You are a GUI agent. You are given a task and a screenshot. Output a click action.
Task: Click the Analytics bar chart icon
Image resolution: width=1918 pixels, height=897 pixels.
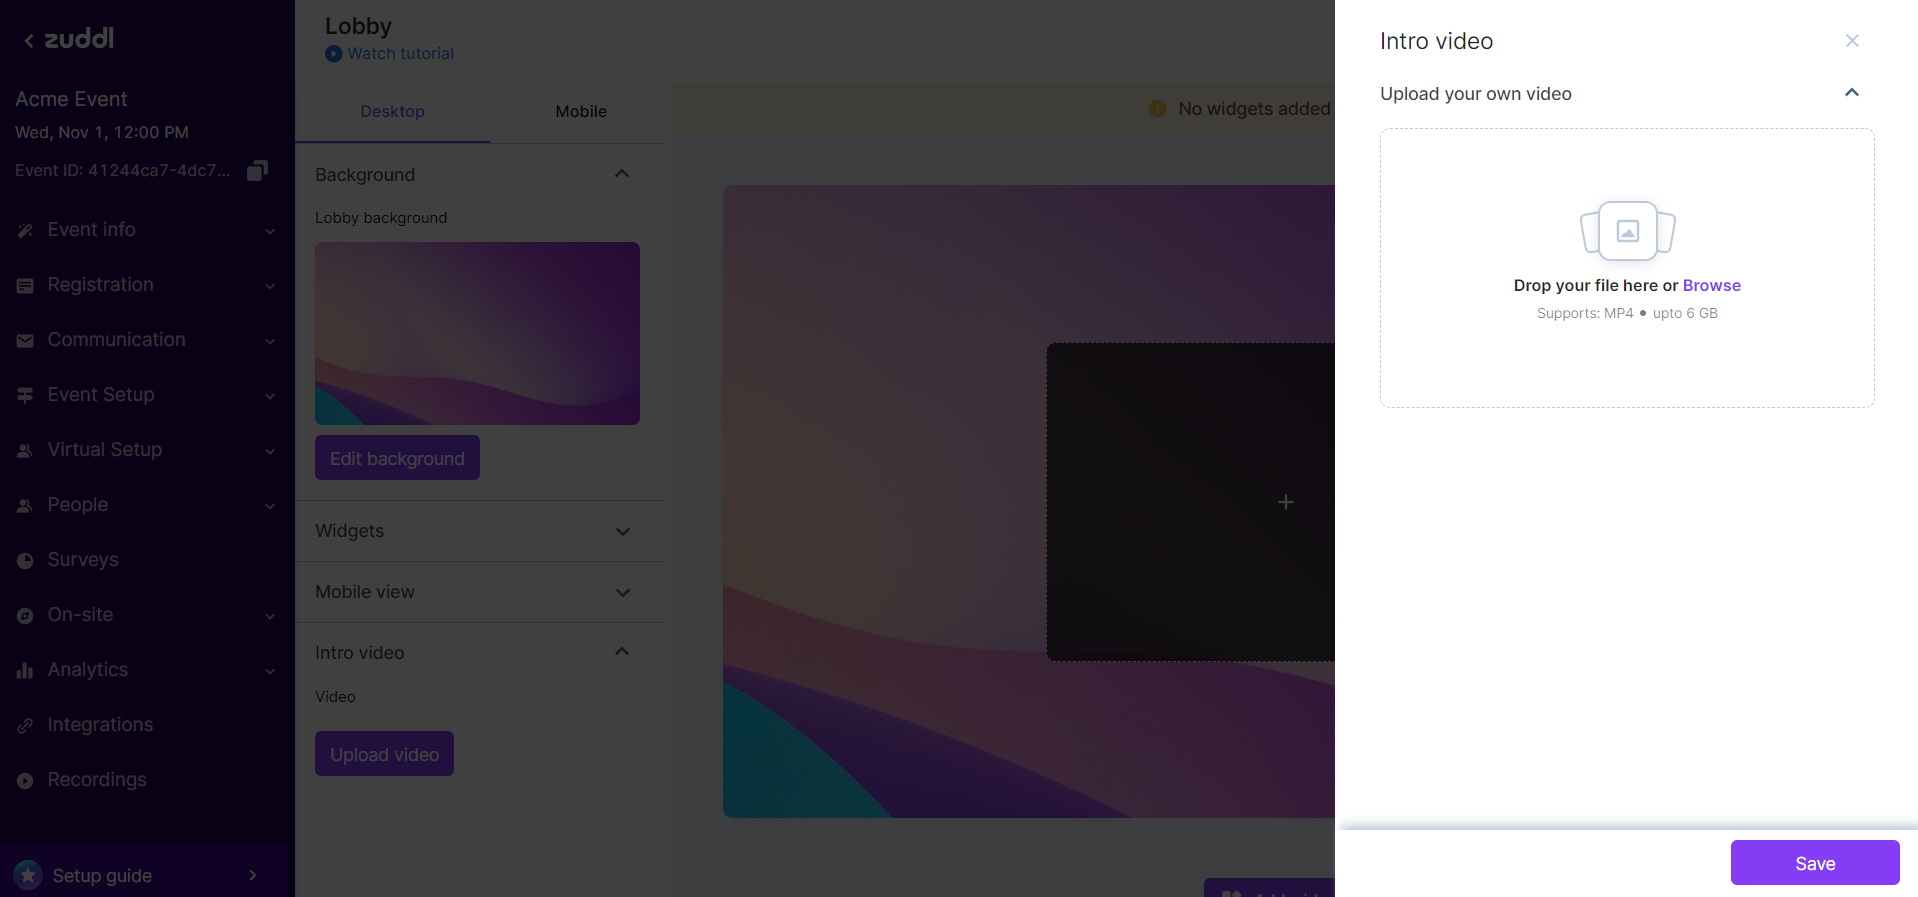point(25,671)
